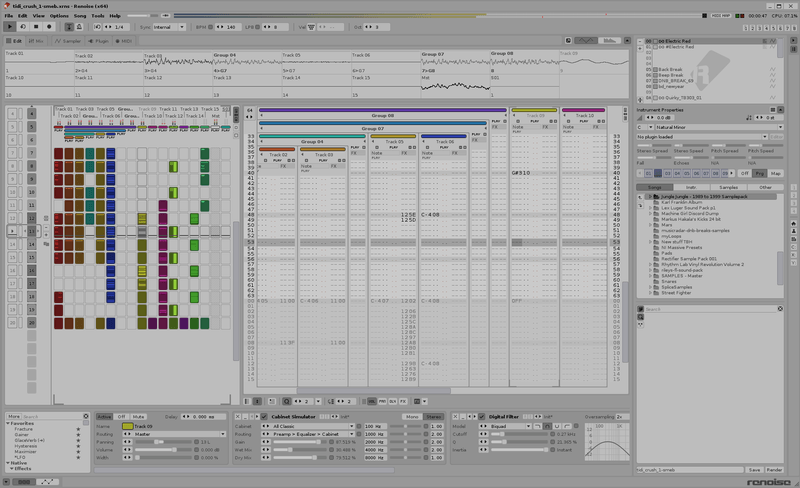The width and height of the screenshot is (800, 488).
Task: Click the spectrum view icon above tracks
Action: [609, 40]
